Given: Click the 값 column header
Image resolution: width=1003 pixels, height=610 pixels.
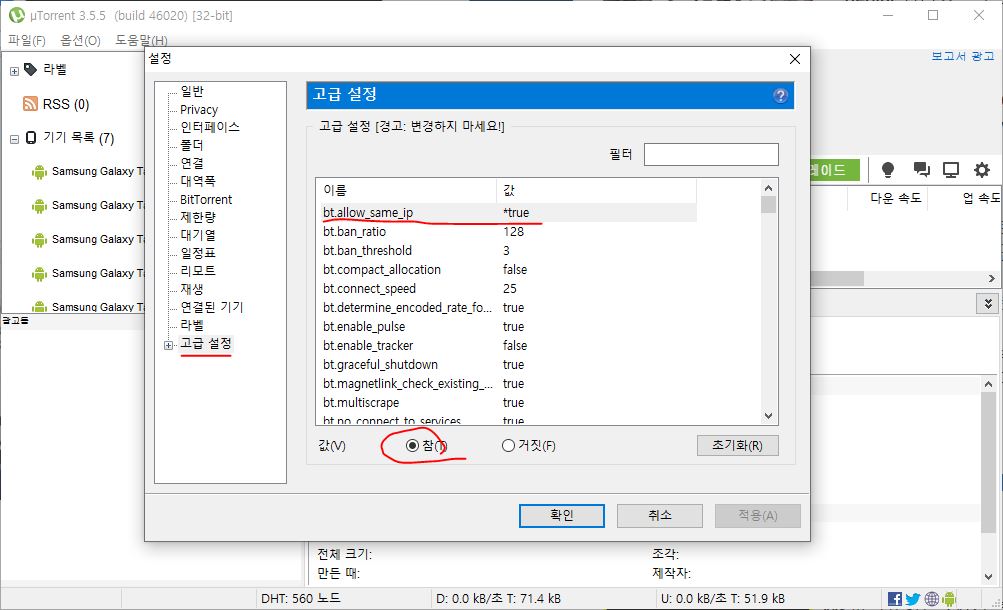Looking at the screenshot, I should (596, 190).
